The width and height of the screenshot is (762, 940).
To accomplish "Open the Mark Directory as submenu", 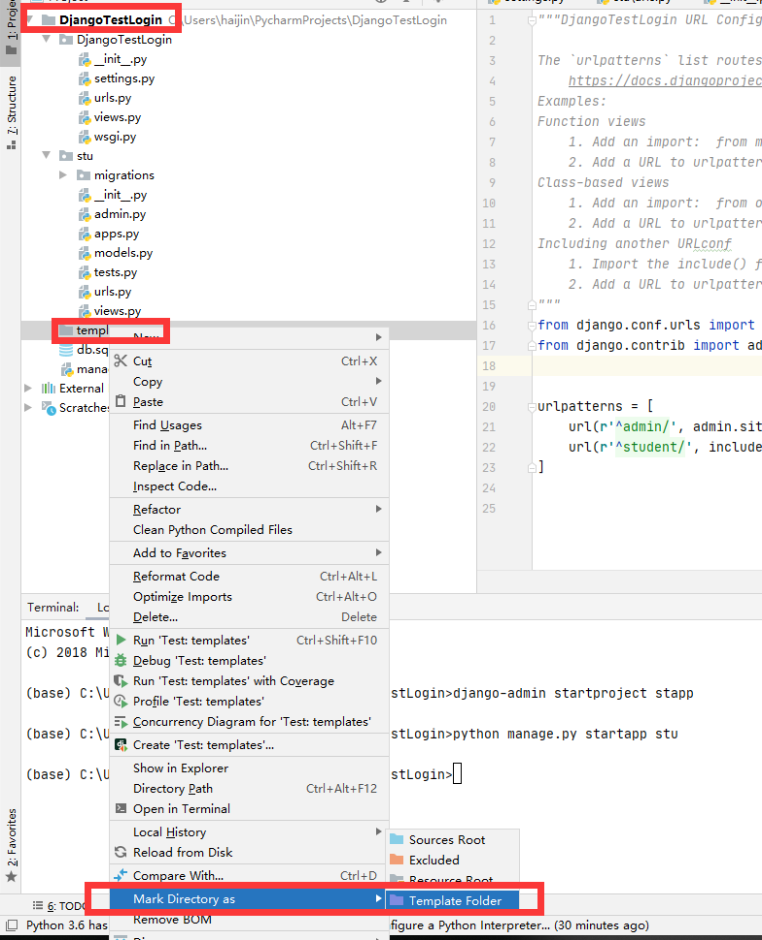I will click(249, 899).
